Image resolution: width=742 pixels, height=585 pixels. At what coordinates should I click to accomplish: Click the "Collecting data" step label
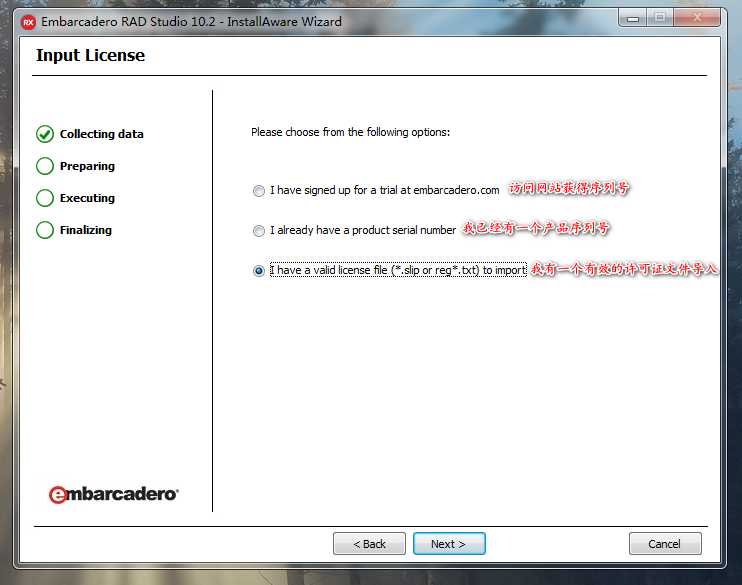click(x=102, y=134)
